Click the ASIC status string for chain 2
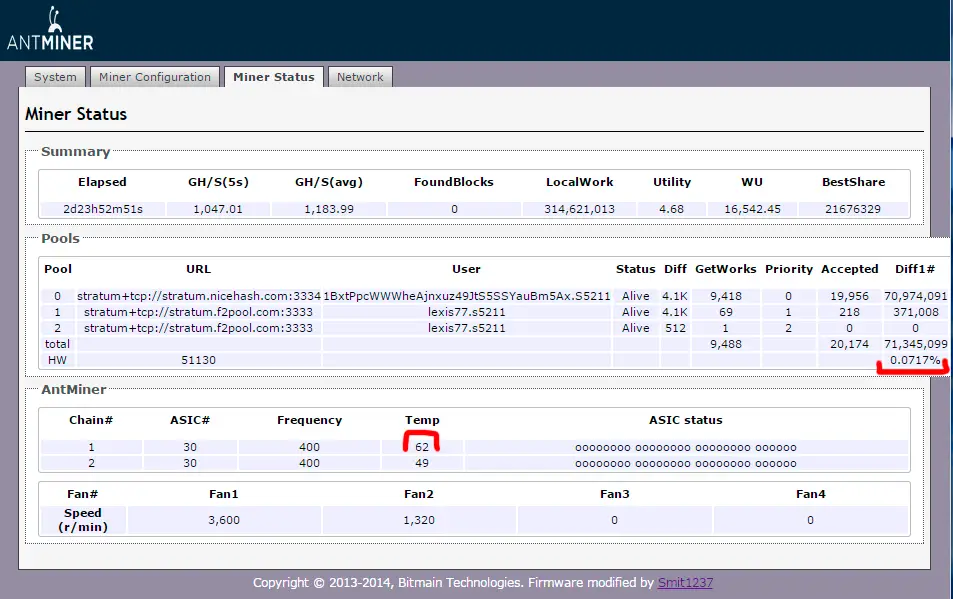 coord(686,464)
